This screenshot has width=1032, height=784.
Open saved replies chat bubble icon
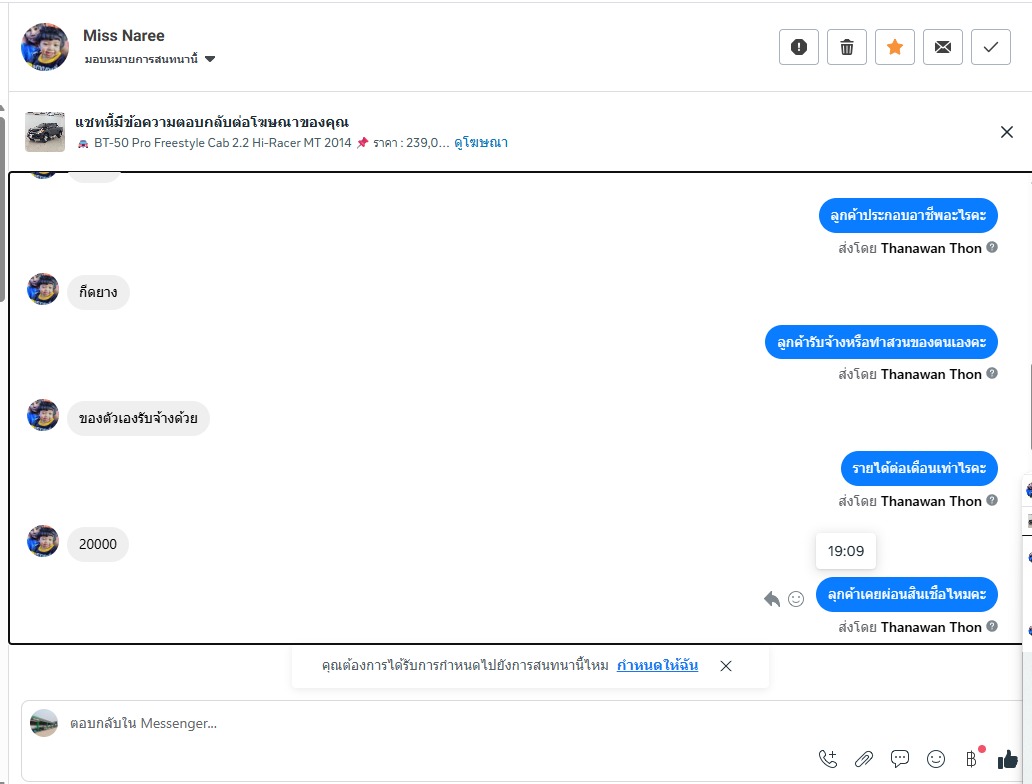pos(900,759)
